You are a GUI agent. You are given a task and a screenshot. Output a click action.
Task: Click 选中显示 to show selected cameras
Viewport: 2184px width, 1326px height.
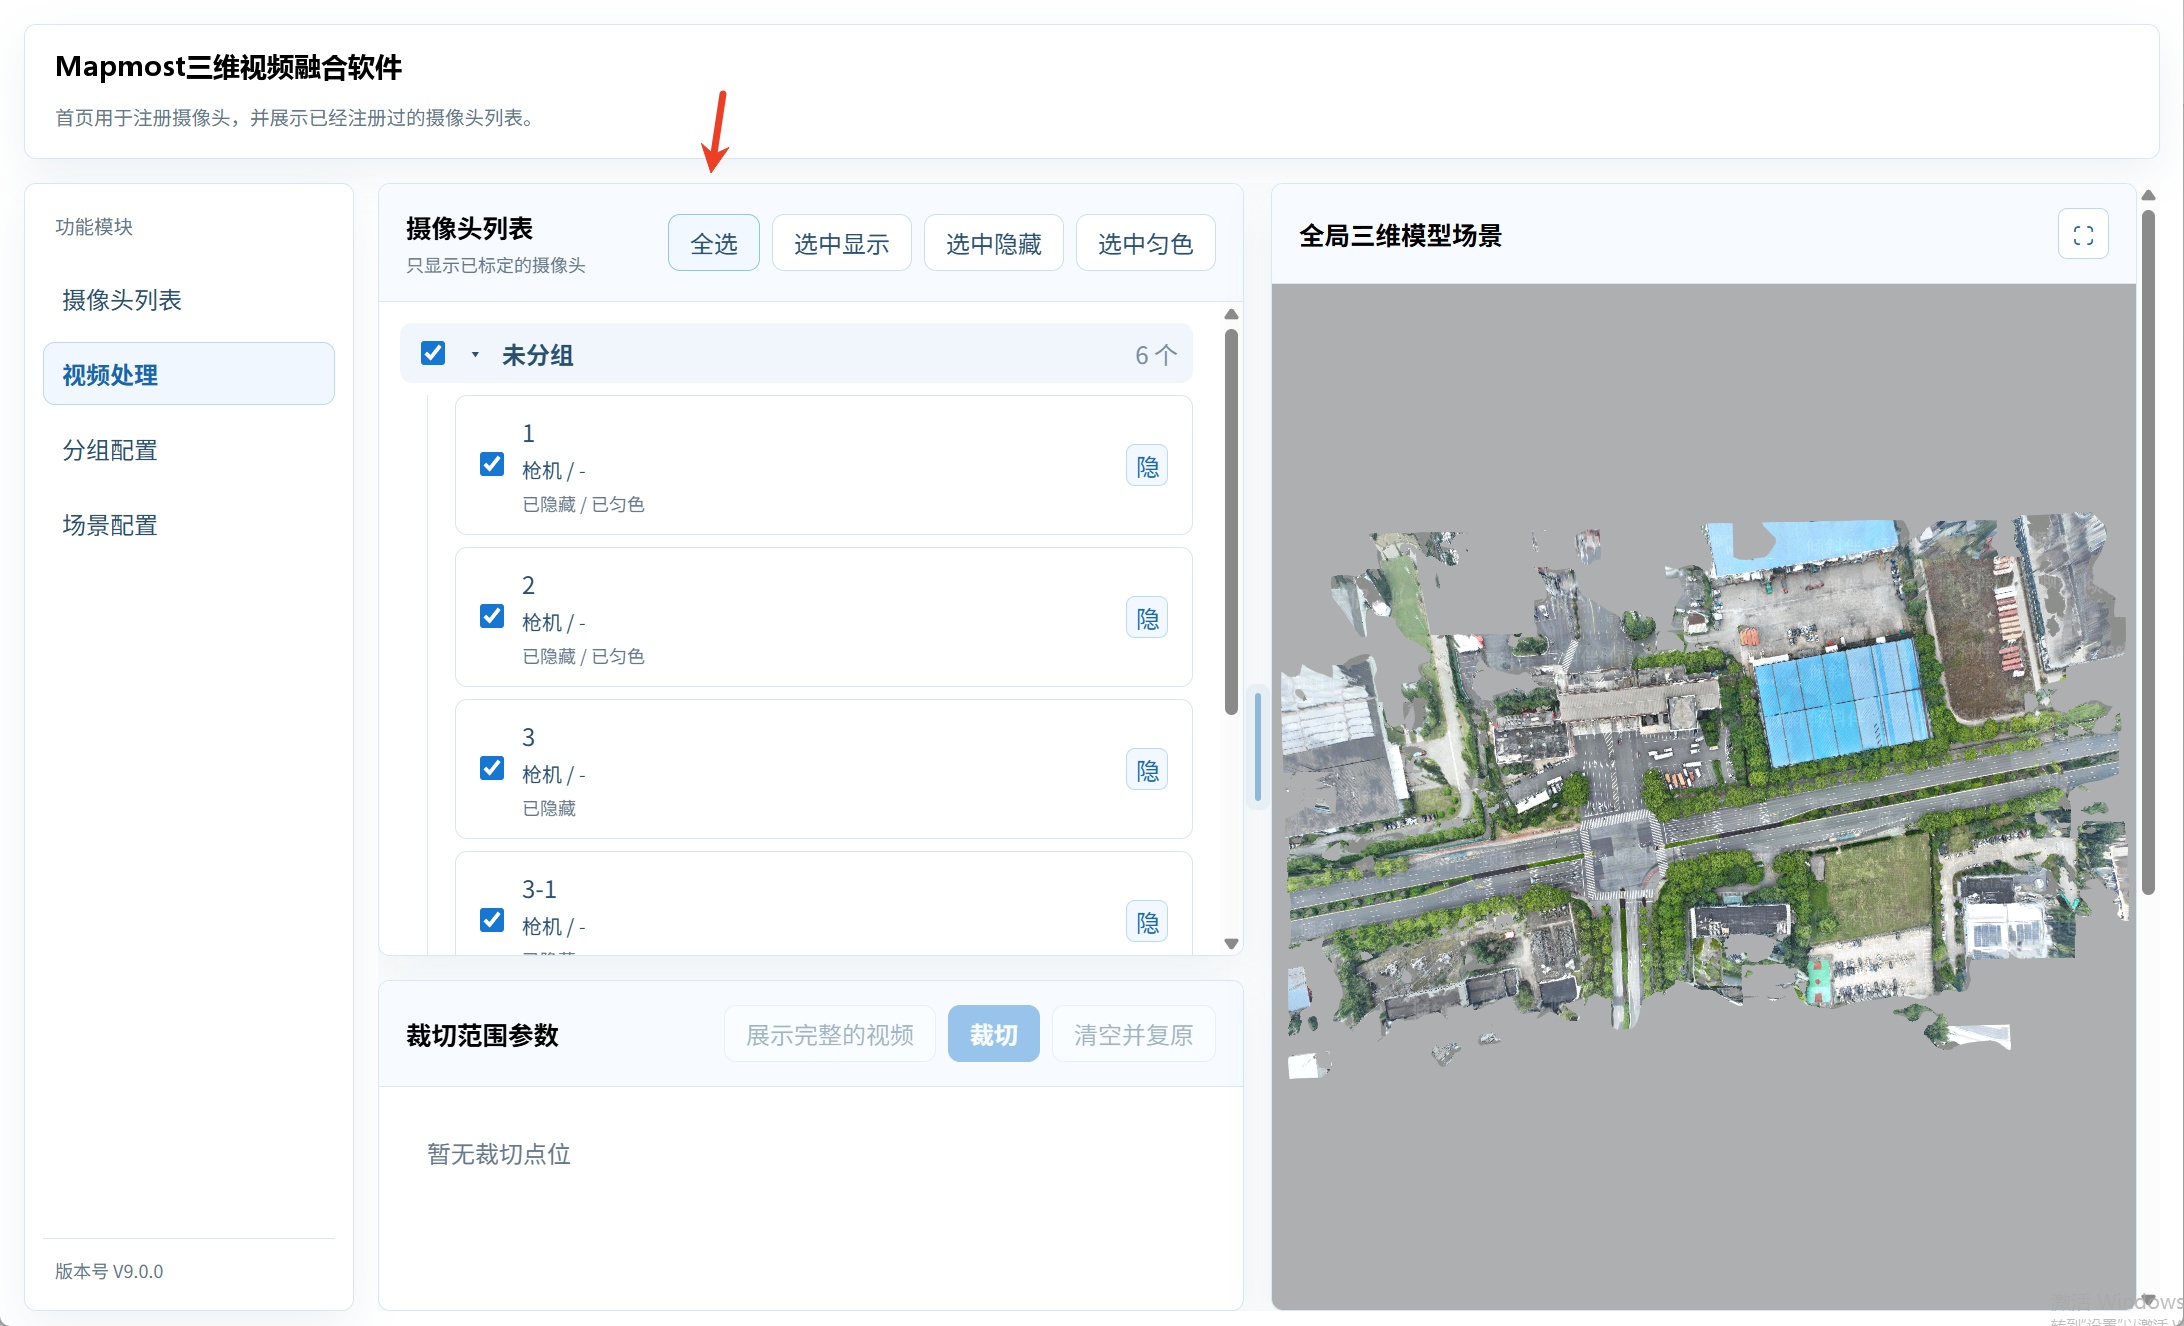(842, 243)
